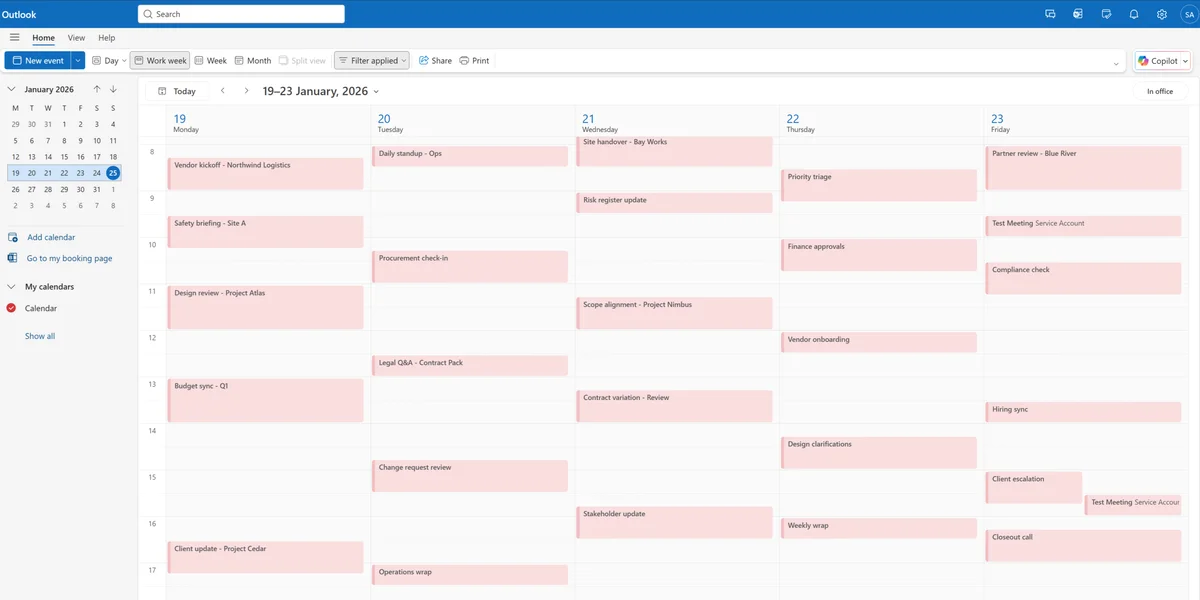Click the SA account avatar
The width and height of the screenshot is (1200, 600).
click(x=1188, y=13)
